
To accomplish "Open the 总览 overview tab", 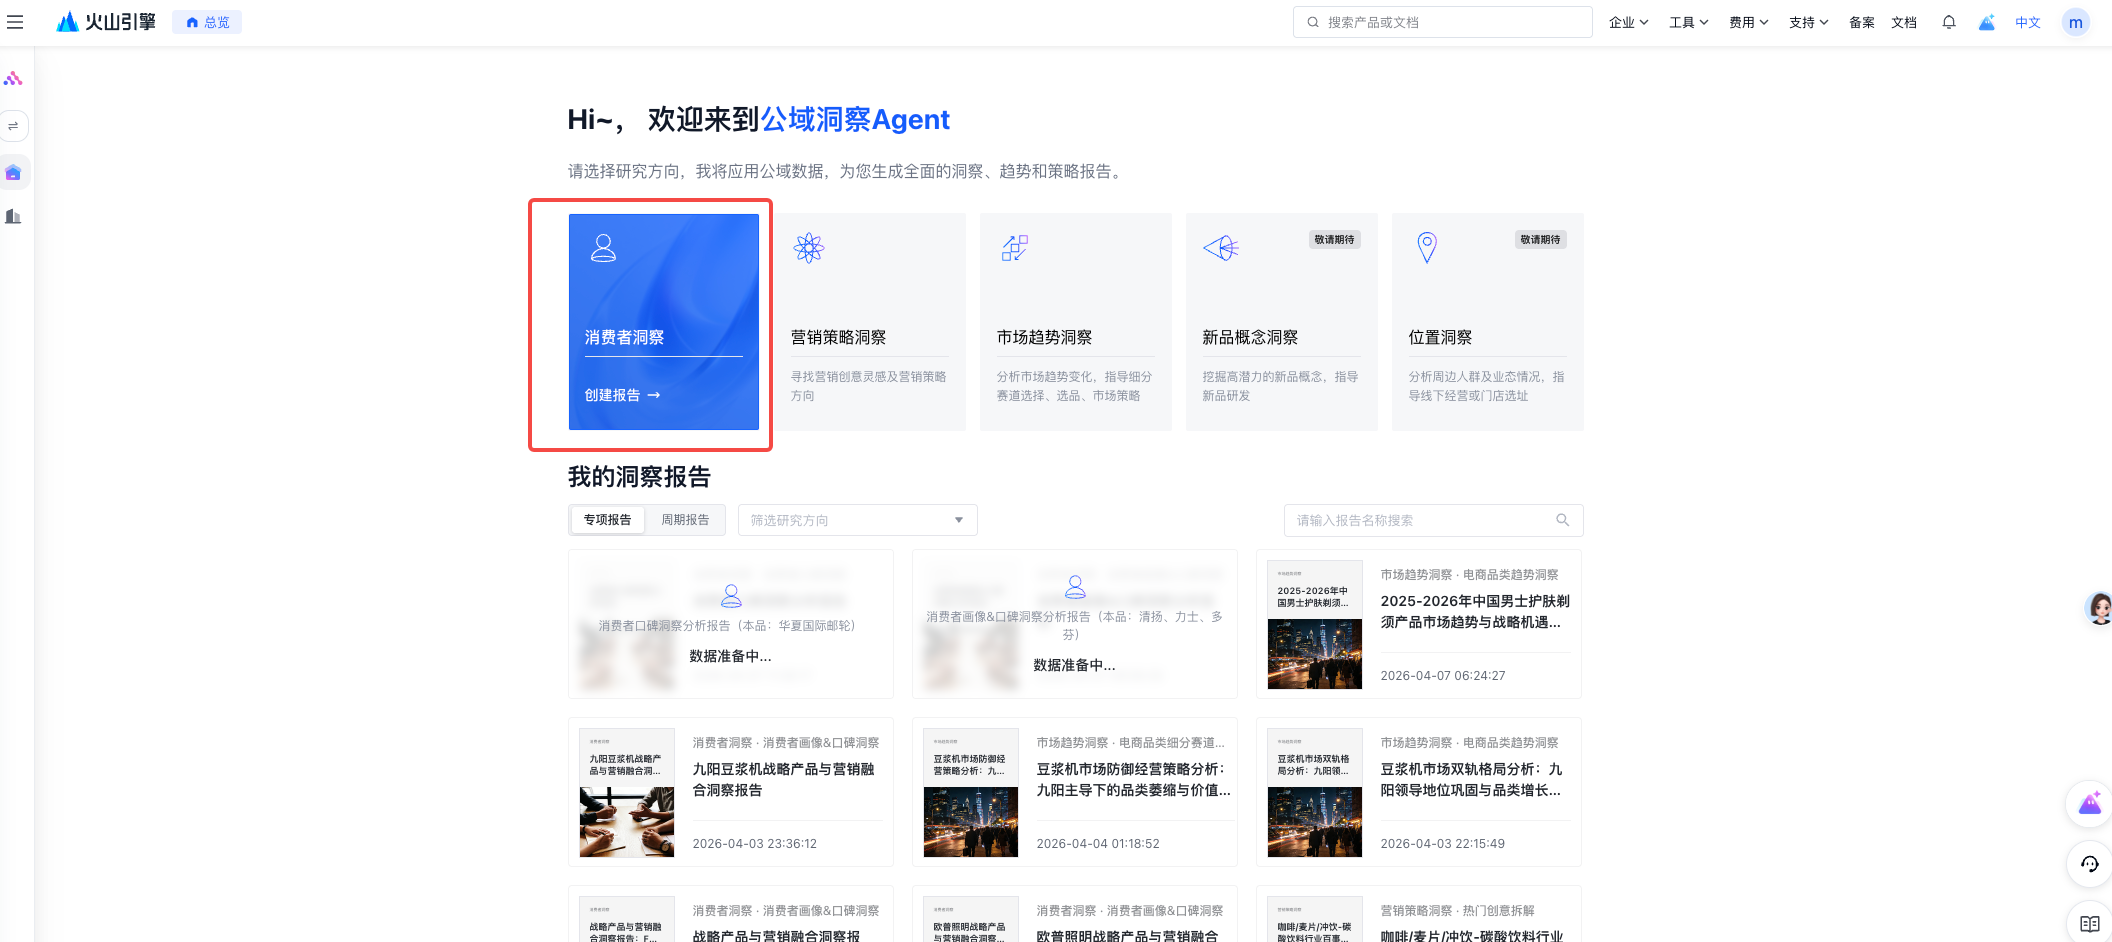I will (208, 22).
